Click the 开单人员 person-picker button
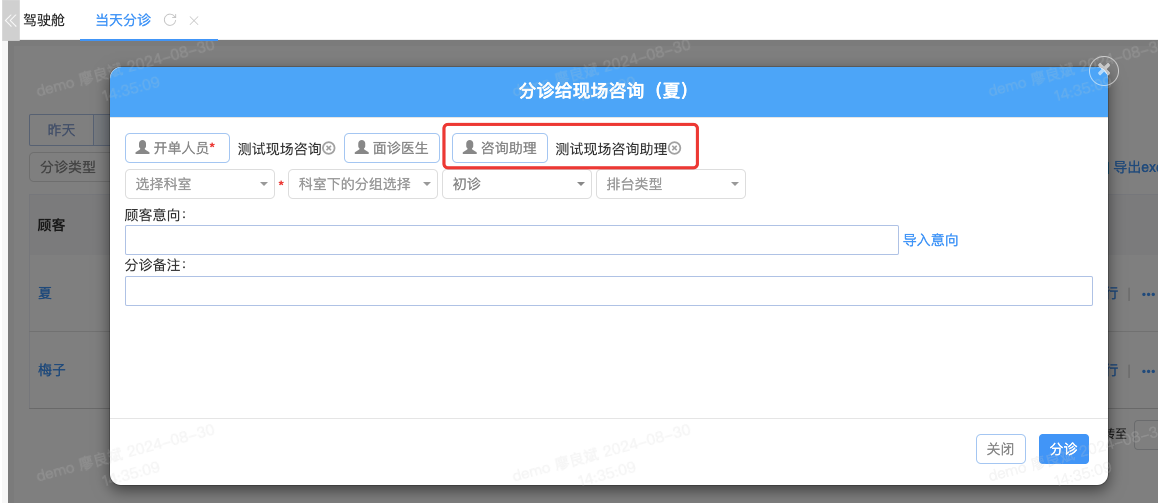This screenshot has height=503, width=1158. (x=177, y=148)
